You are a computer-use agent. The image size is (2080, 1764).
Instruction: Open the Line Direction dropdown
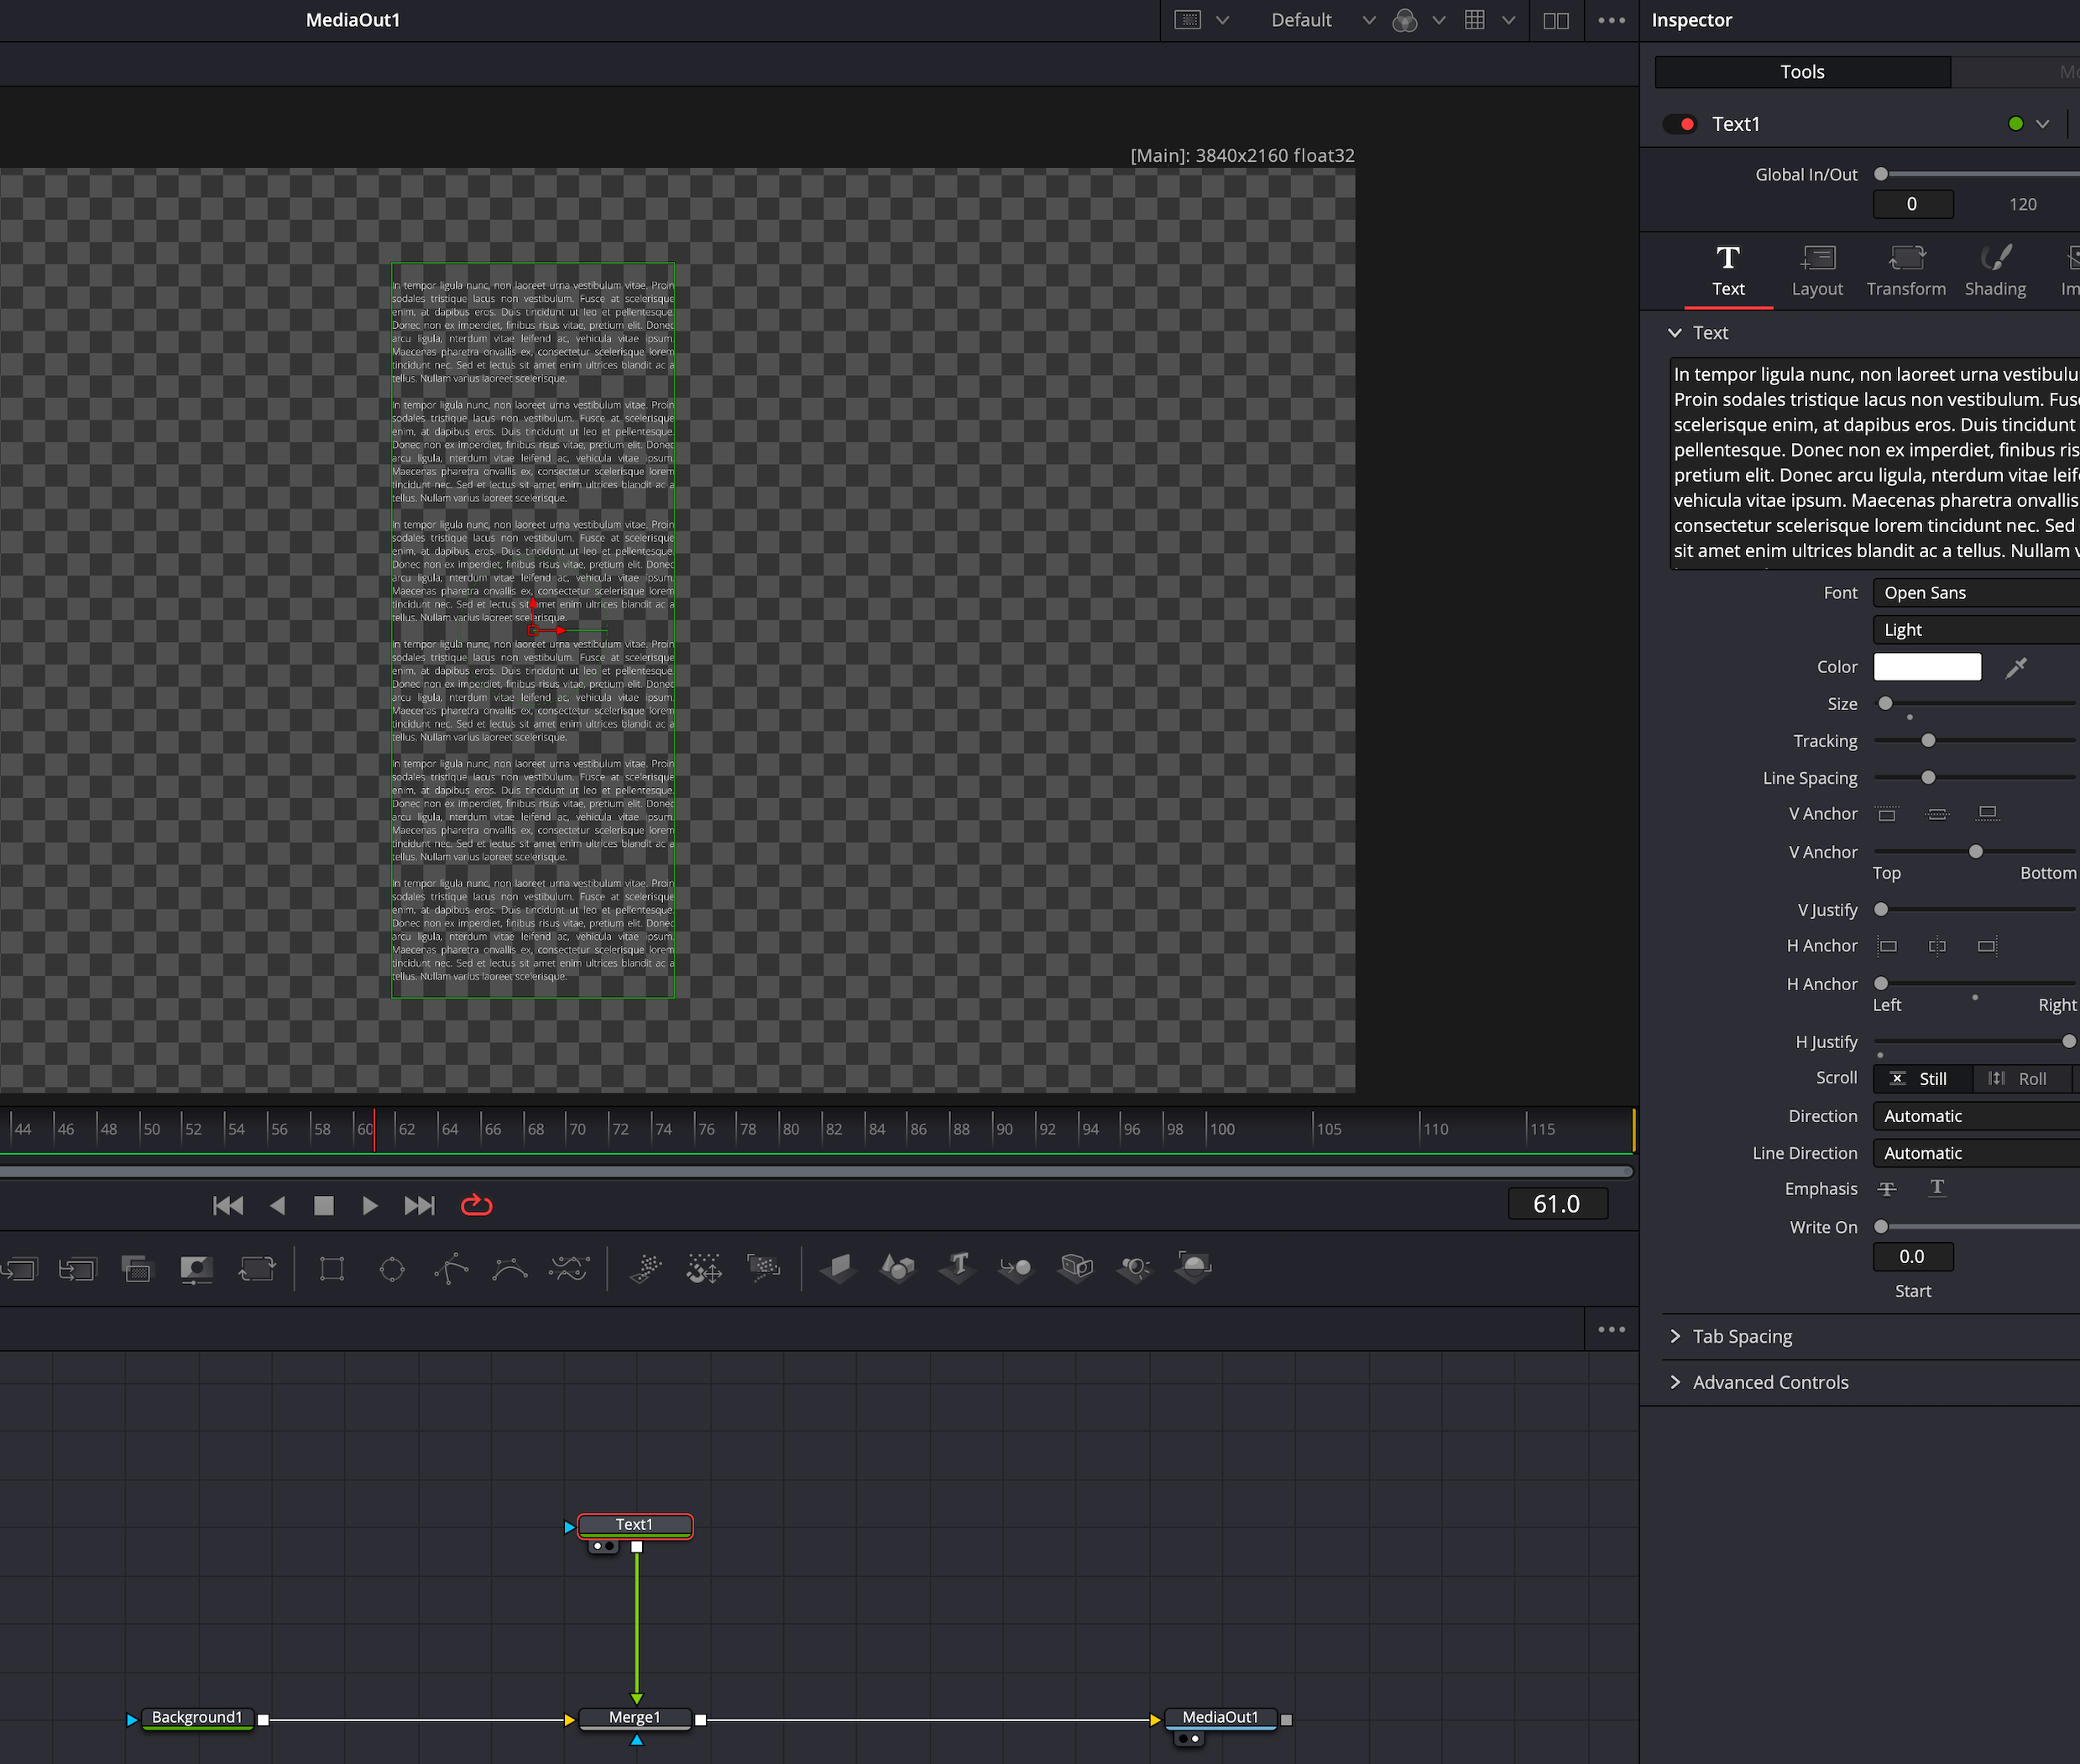pos(1976,1153)
